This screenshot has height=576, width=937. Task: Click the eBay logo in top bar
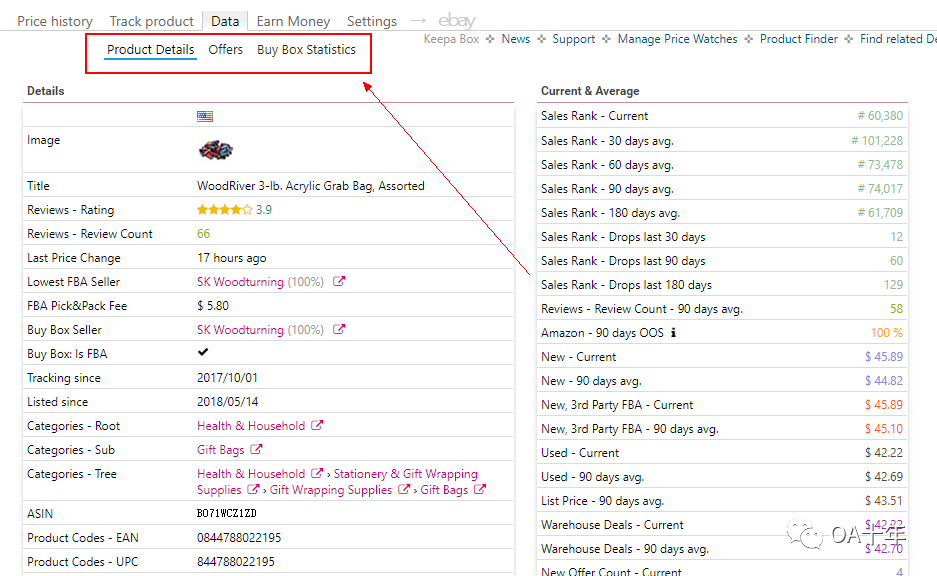[x=457, y=21]
